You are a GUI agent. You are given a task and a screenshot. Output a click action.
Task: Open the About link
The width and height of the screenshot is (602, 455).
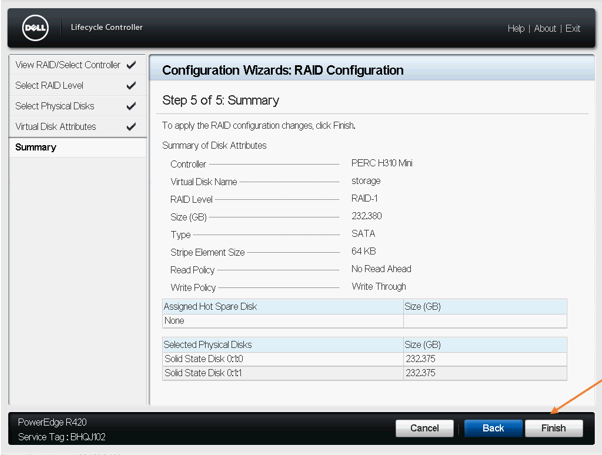point(545,29)
